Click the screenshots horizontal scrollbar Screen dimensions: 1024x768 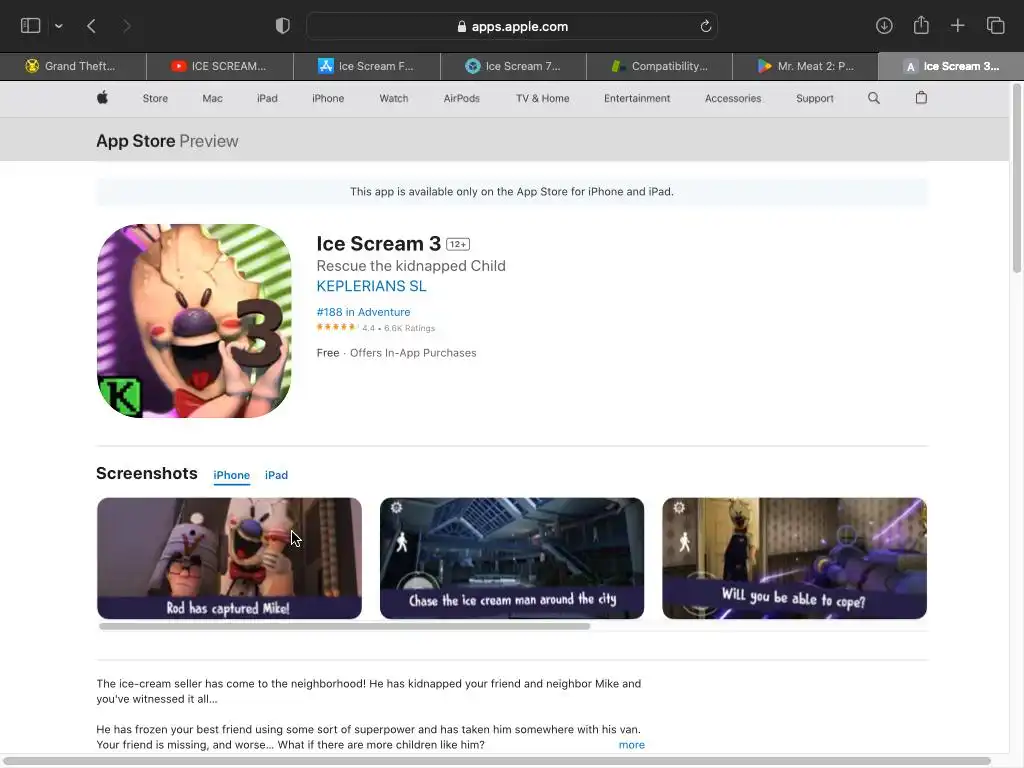click(344, 626)
